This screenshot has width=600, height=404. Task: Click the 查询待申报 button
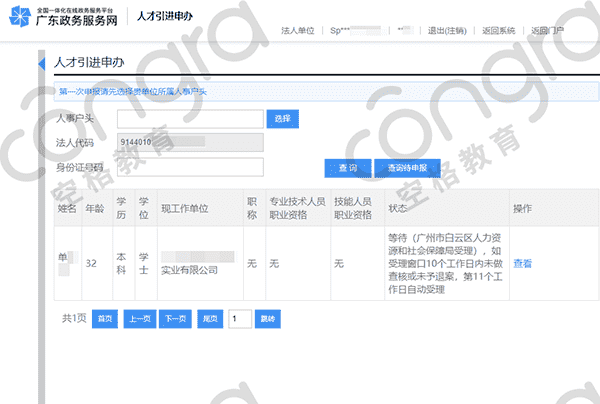pyautogui.click(x=407, y=168)
